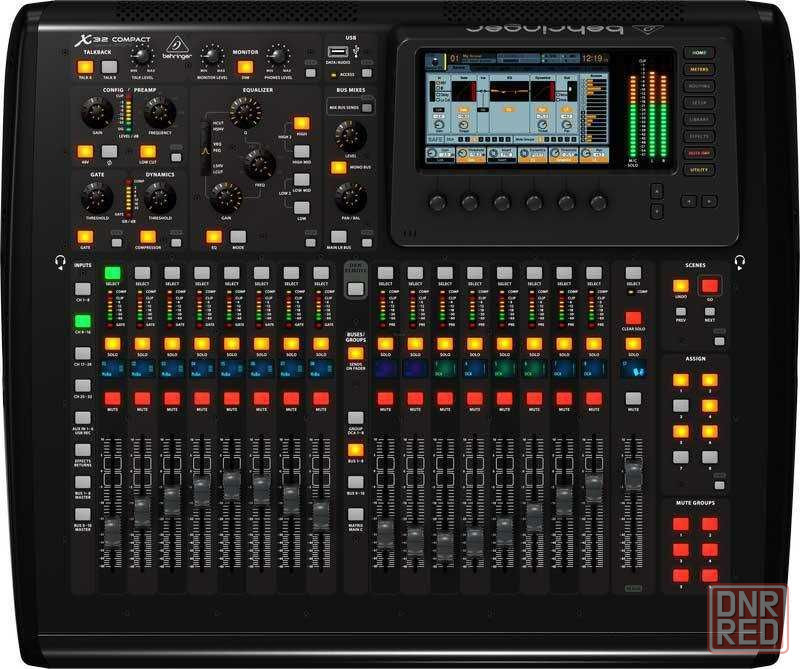Switch to Effects Returns layer
This screenshot has height=669, width=800.
83,450
